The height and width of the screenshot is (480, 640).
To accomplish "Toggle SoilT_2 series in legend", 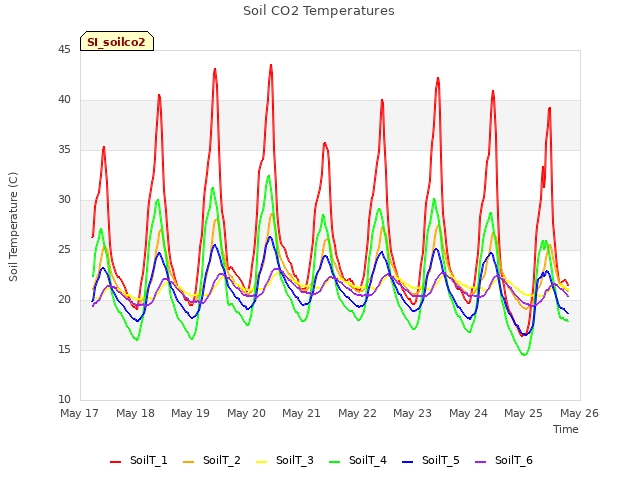I will [x=211, y=460].
